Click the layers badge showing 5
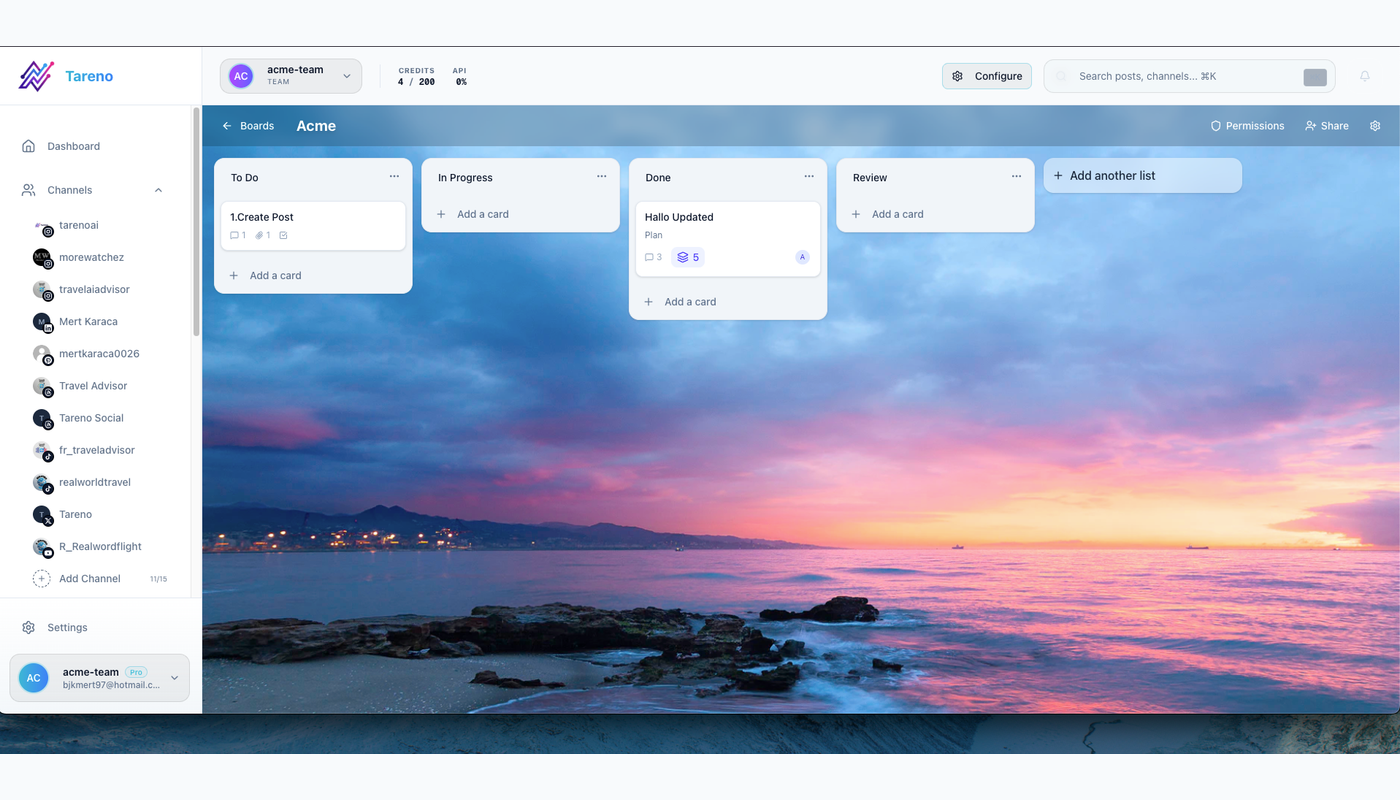Image resolution: width=1400 pixels, height=800 pixels. click(x=688, y=257)
